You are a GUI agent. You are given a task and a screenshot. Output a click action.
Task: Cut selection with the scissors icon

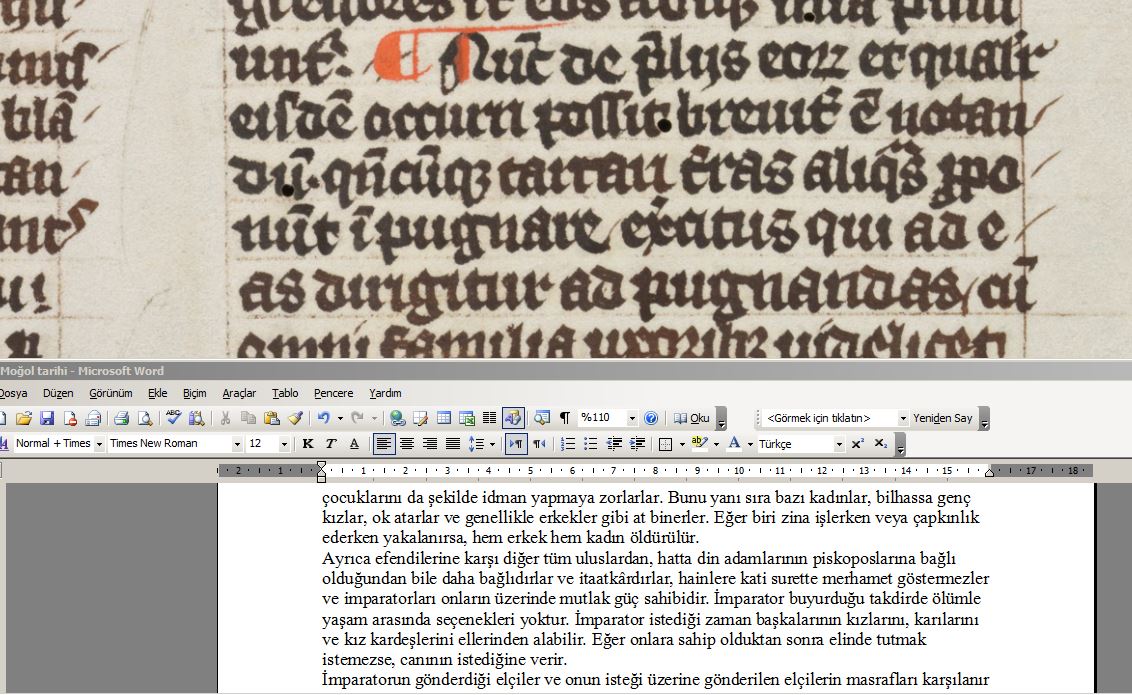(x=225, y=418)
